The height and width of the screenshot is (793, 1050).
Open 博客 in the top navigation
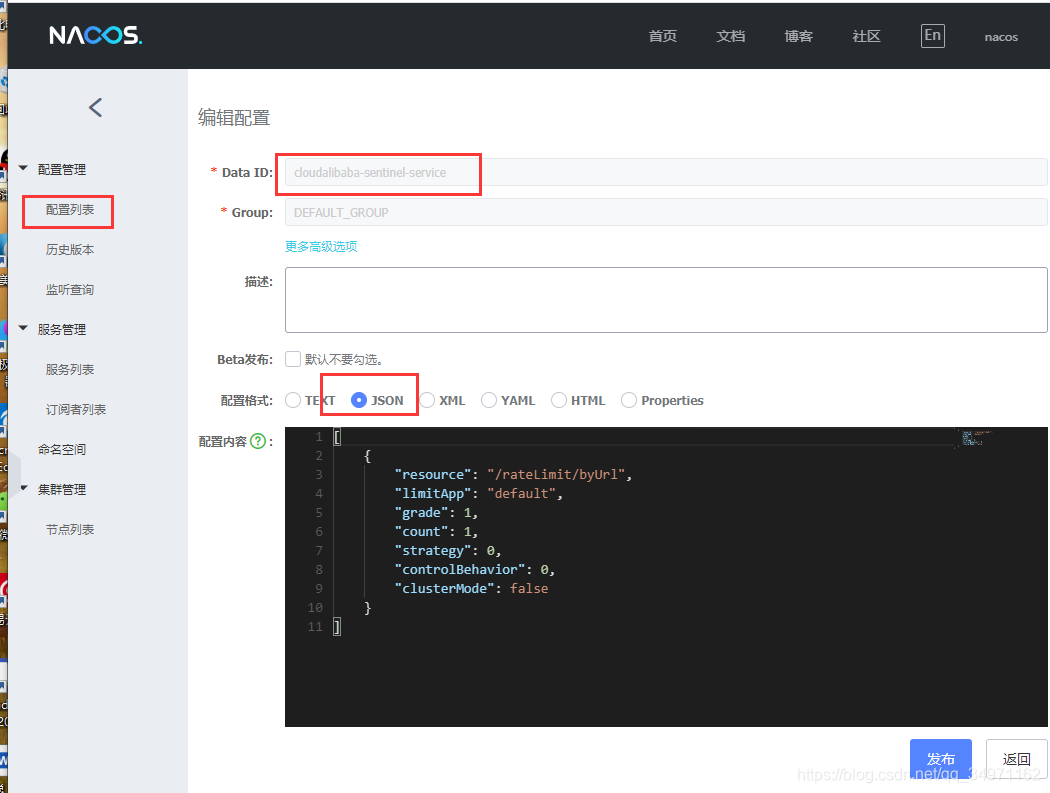pyautogui.click(x=798, y=36)
